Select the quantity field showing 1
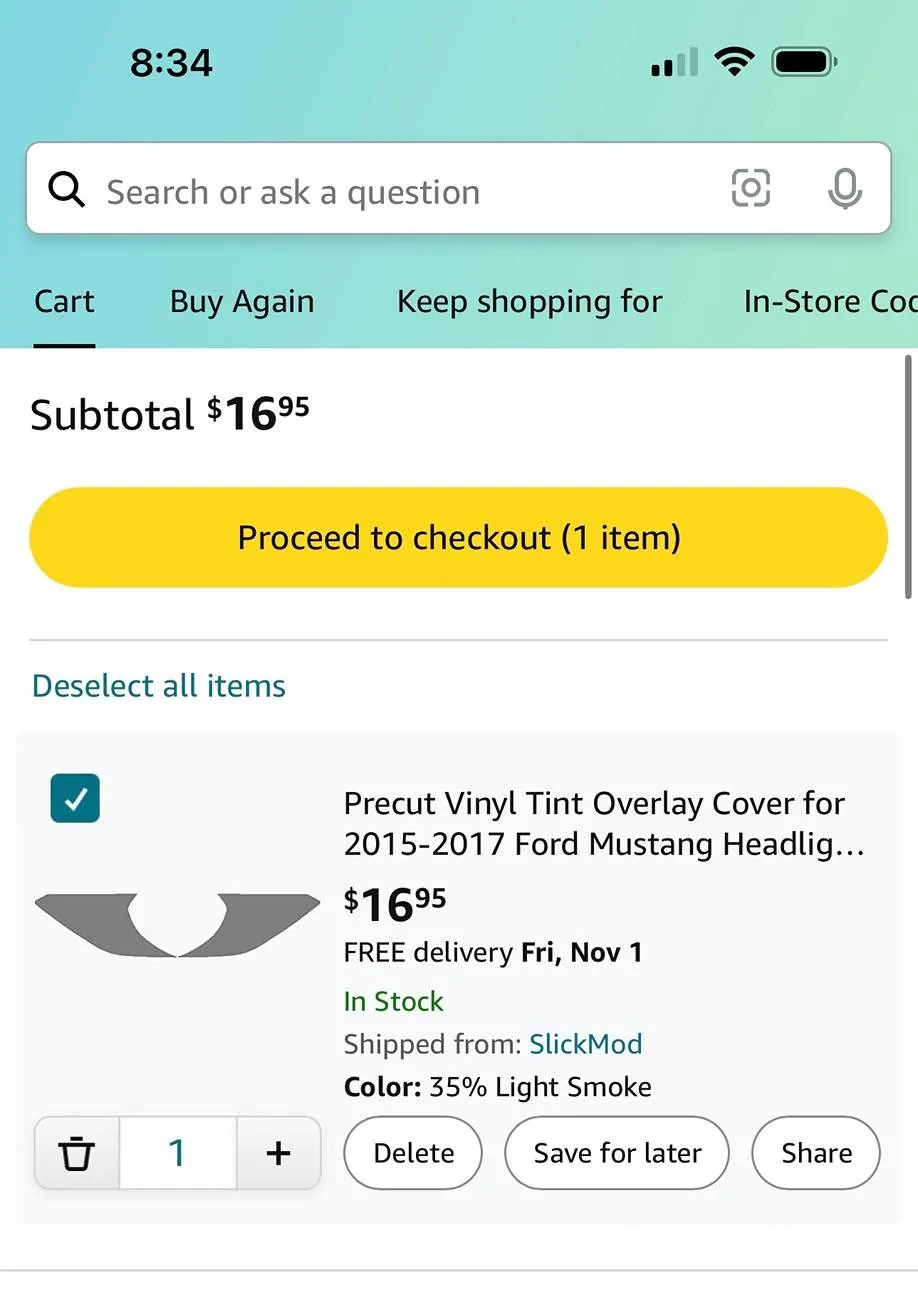918x1300 pixels. coord(178,1153)
